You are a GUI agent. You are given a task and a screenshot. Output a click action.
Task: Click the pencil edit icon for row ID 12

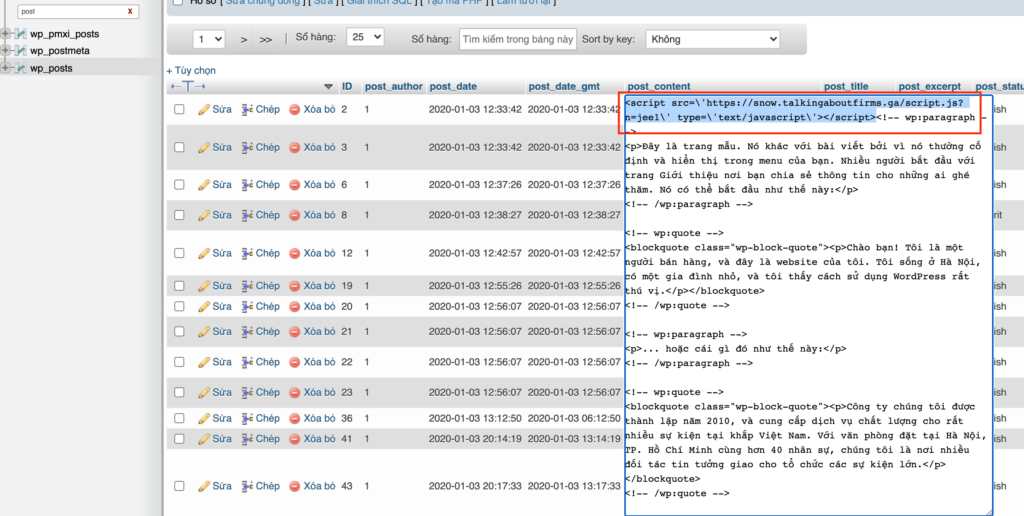(x=203, y=253)
